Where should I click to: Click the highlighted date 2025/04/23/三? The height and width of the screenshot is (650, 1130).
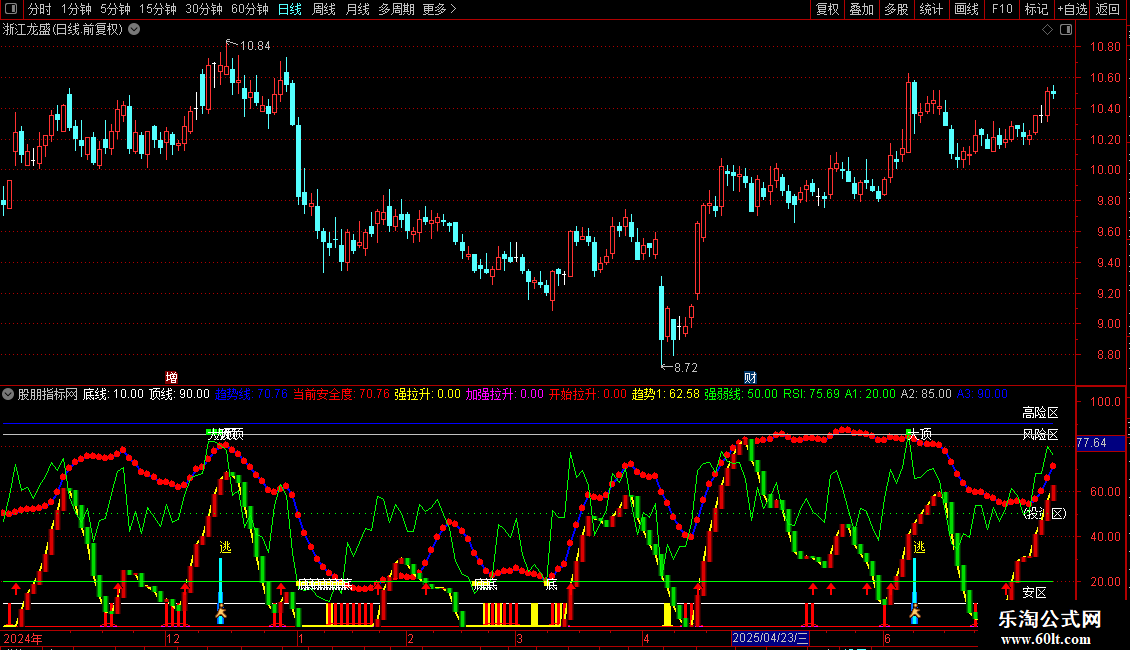tap(770, 638)
